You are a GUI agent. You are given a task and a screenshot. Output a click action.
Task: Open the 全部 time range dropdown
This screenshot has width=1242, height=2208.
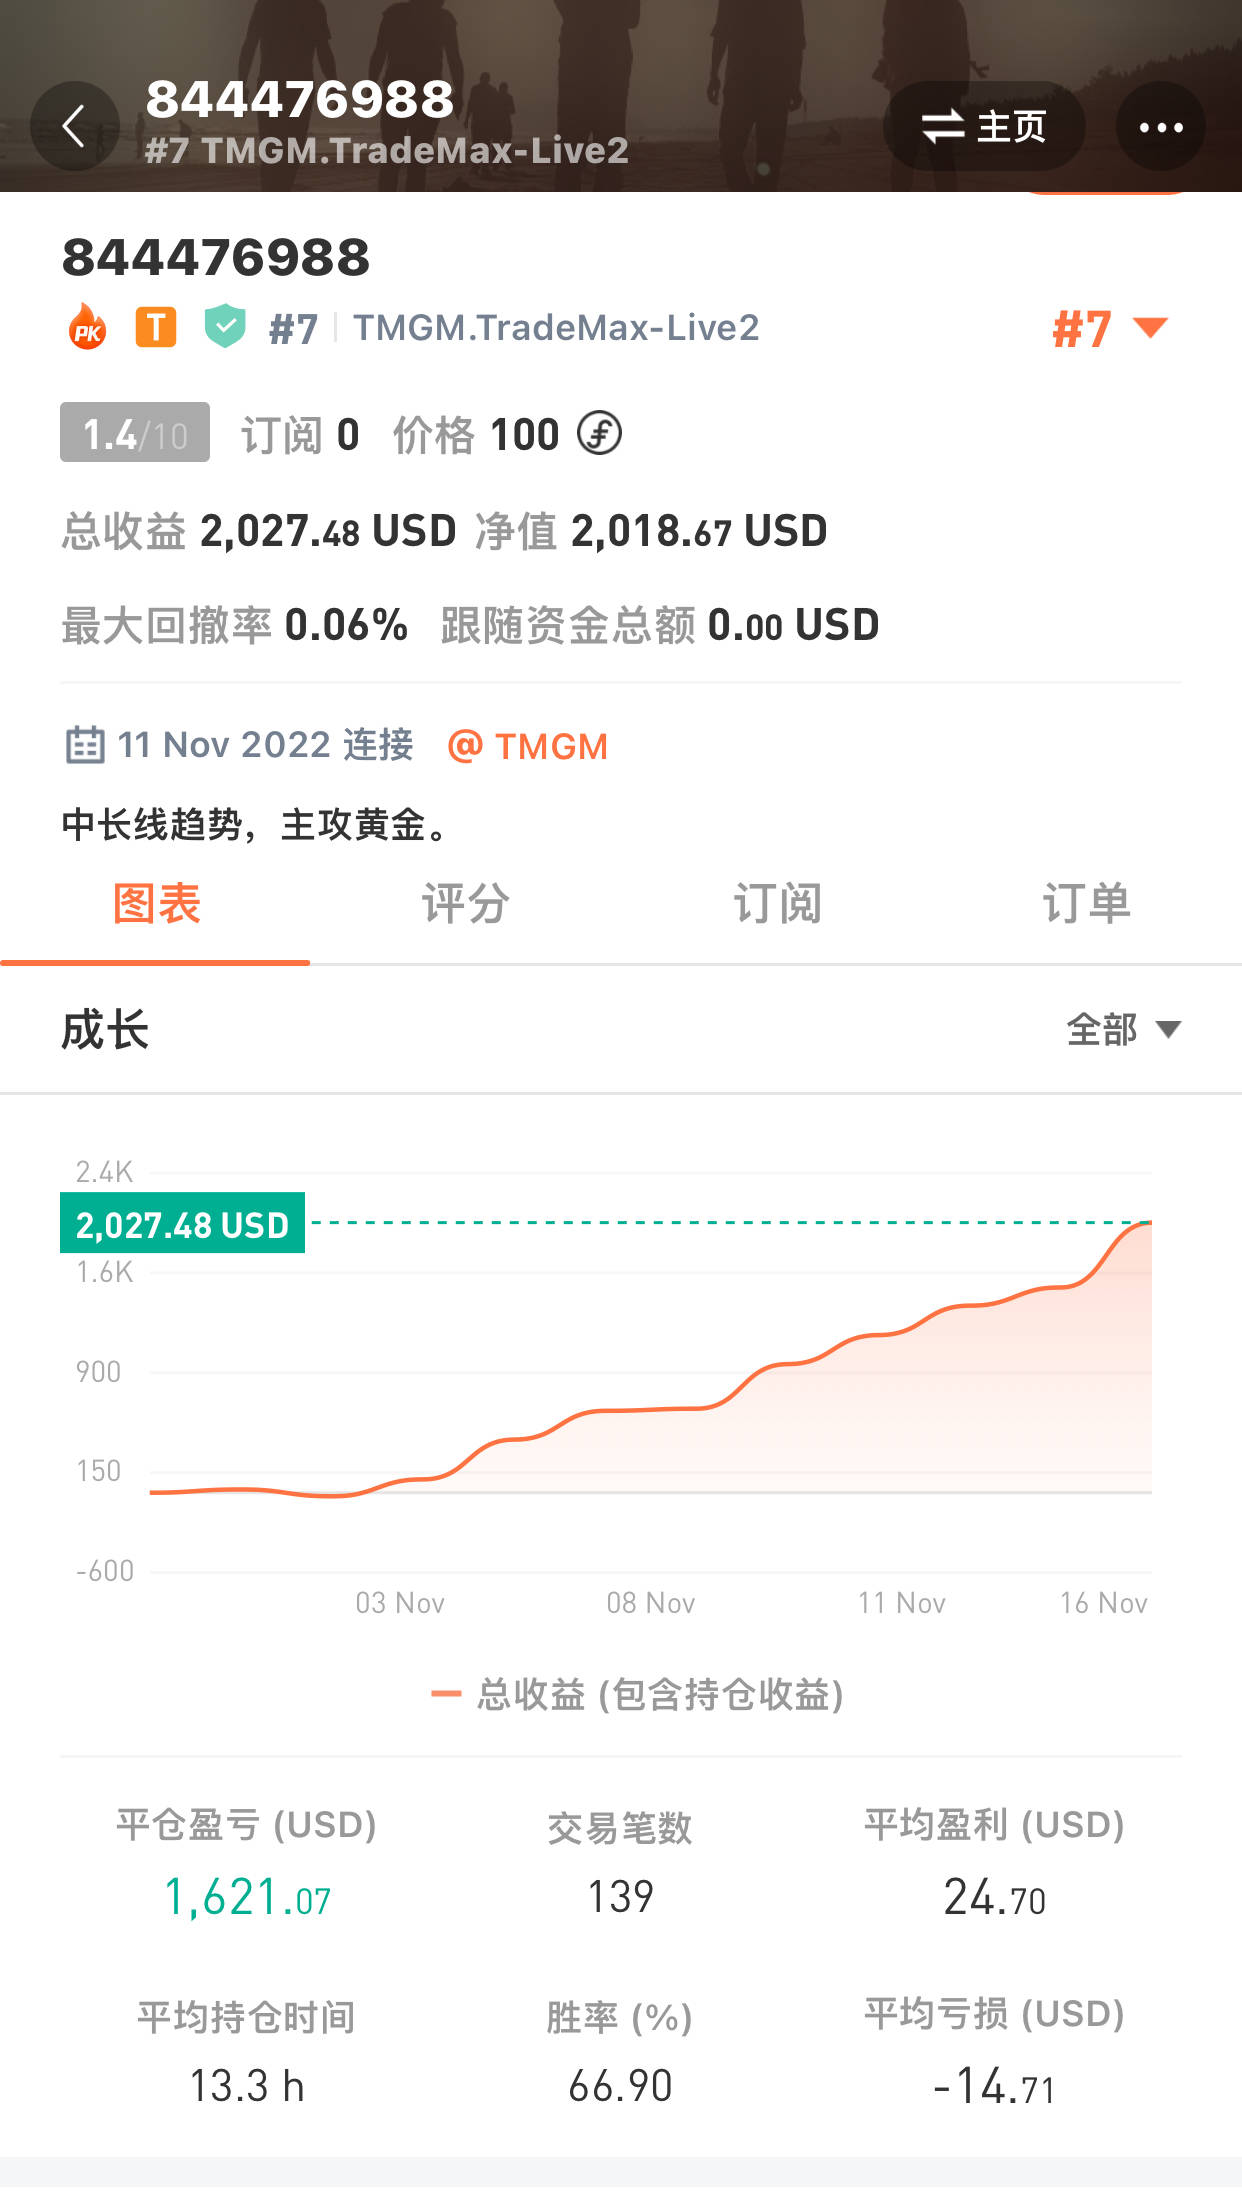pos(1123,1029)
